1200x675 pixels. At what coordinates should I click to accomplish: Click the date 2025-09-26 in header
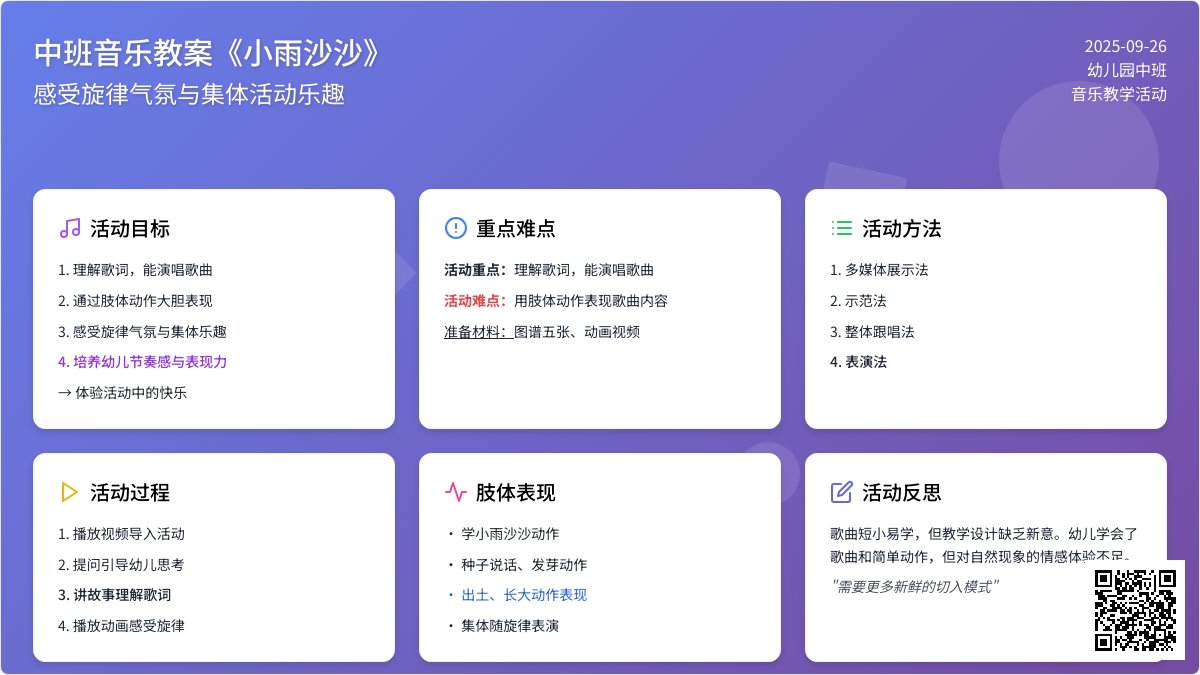pyautogui.click(x=1125, y=46)
